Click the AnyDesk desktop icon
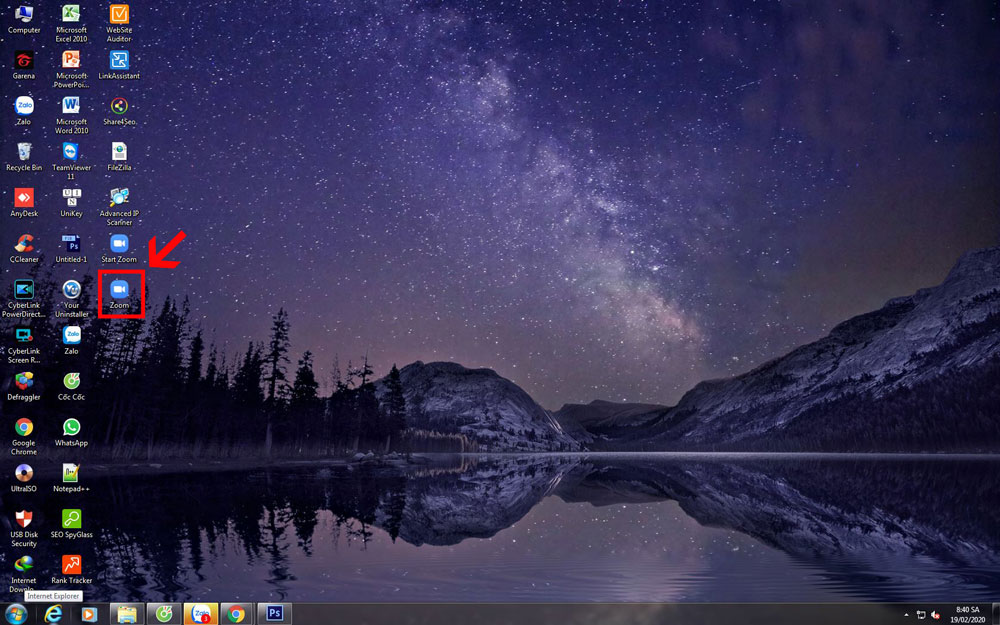The height and width of the screenshot is (625, 1000). tap(24, 199)
